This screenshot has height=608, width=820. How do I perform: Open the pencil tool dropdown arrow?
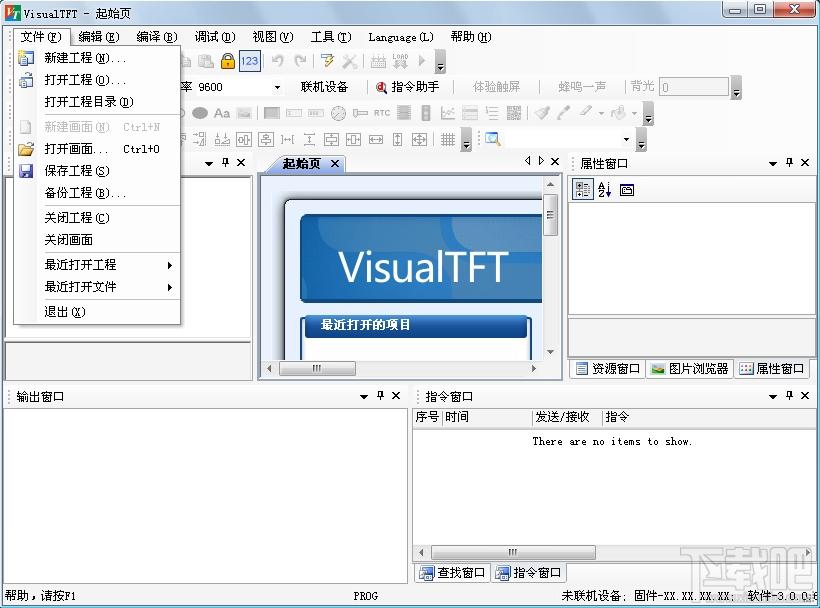pos(601,113)
